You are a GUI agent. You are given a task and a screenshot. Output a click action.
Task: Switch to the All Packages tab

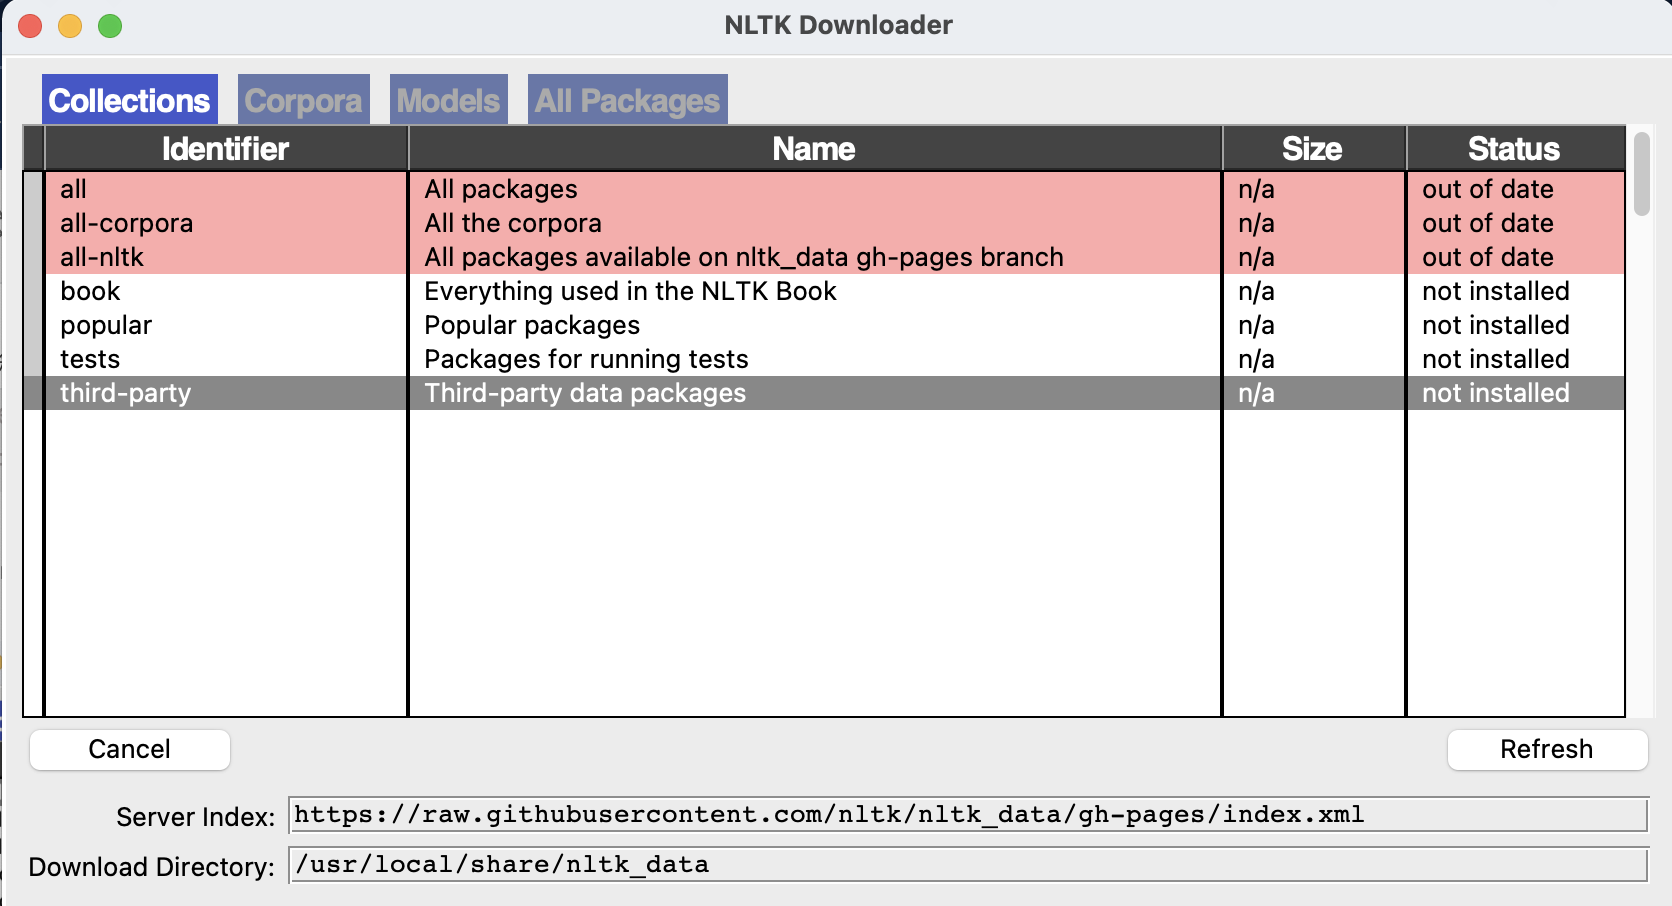627,100
